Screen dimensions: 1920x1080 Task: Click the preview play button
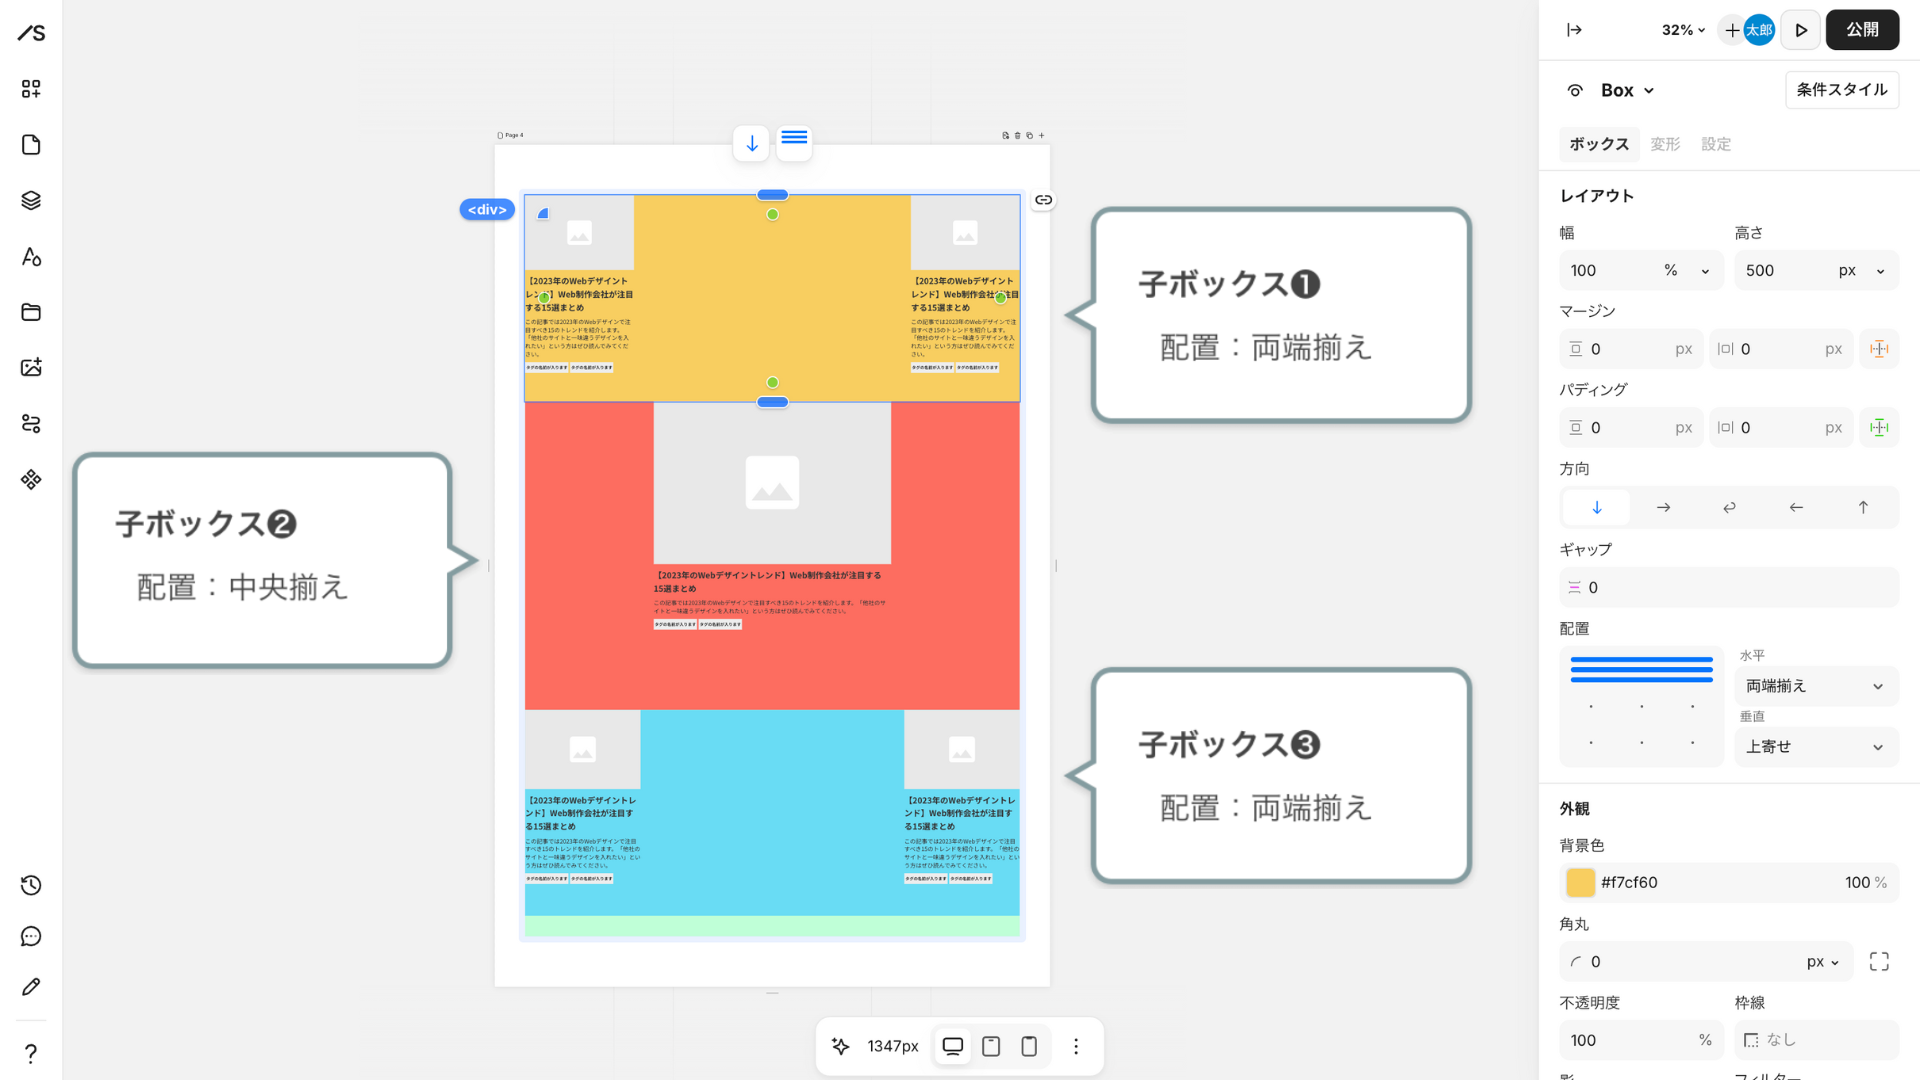tap(1800, 30)
